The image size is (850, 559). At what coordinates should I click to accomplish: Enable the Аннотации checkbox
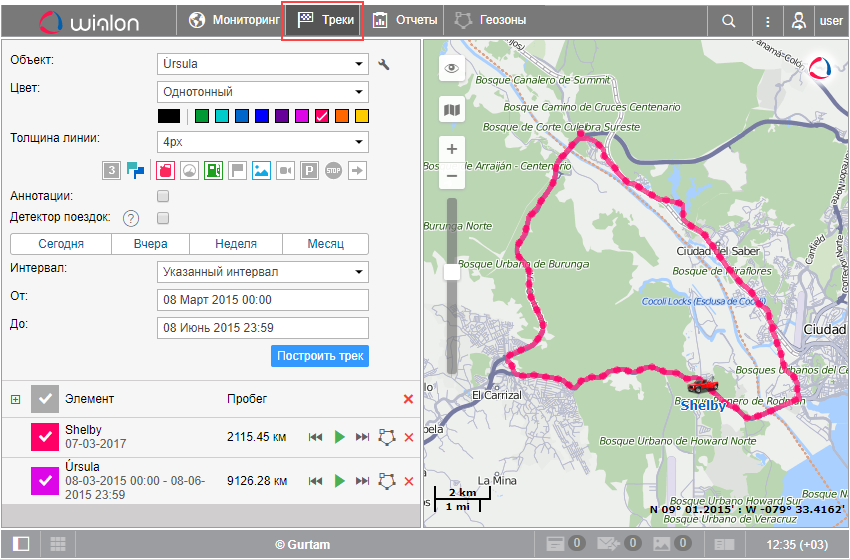tap(163, 196)
